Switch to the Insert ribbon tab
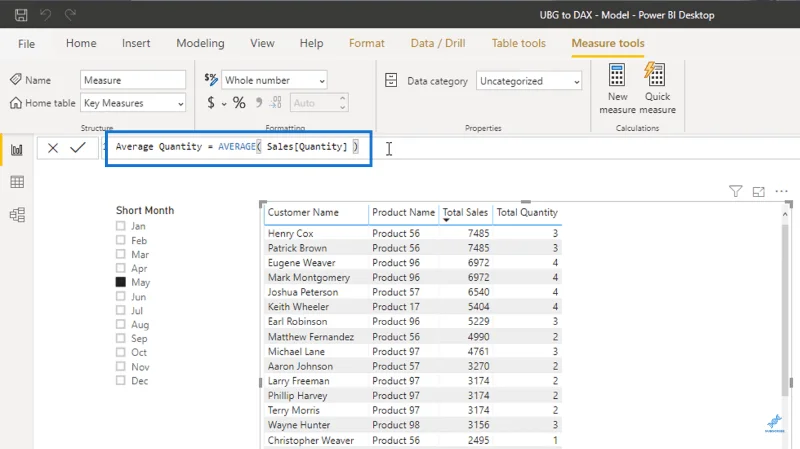 pos(136,43)
